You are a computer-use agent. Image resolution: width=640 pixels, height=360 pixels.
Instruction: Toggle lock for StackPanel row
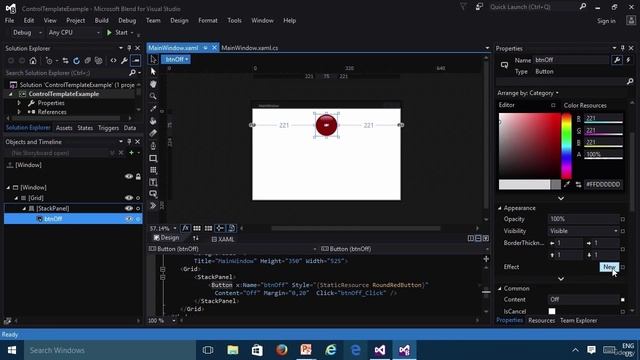click(138, 209)
